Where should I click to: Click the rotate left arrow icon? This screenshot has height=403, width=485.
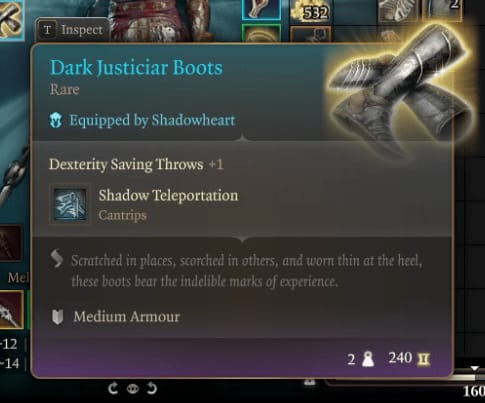coord(113,388)
